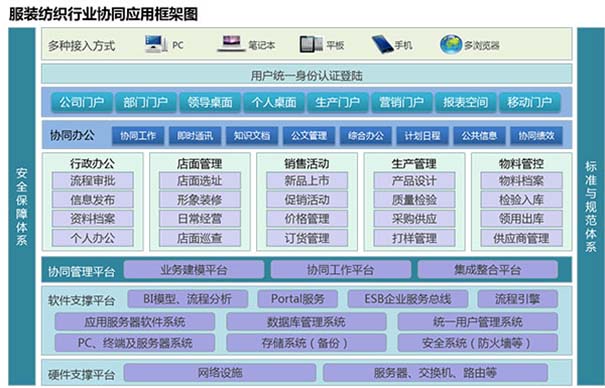Click the 用户统一身份认证登陆 bar
The height and width of the screenshot is (388, 605).
(307, 74)
